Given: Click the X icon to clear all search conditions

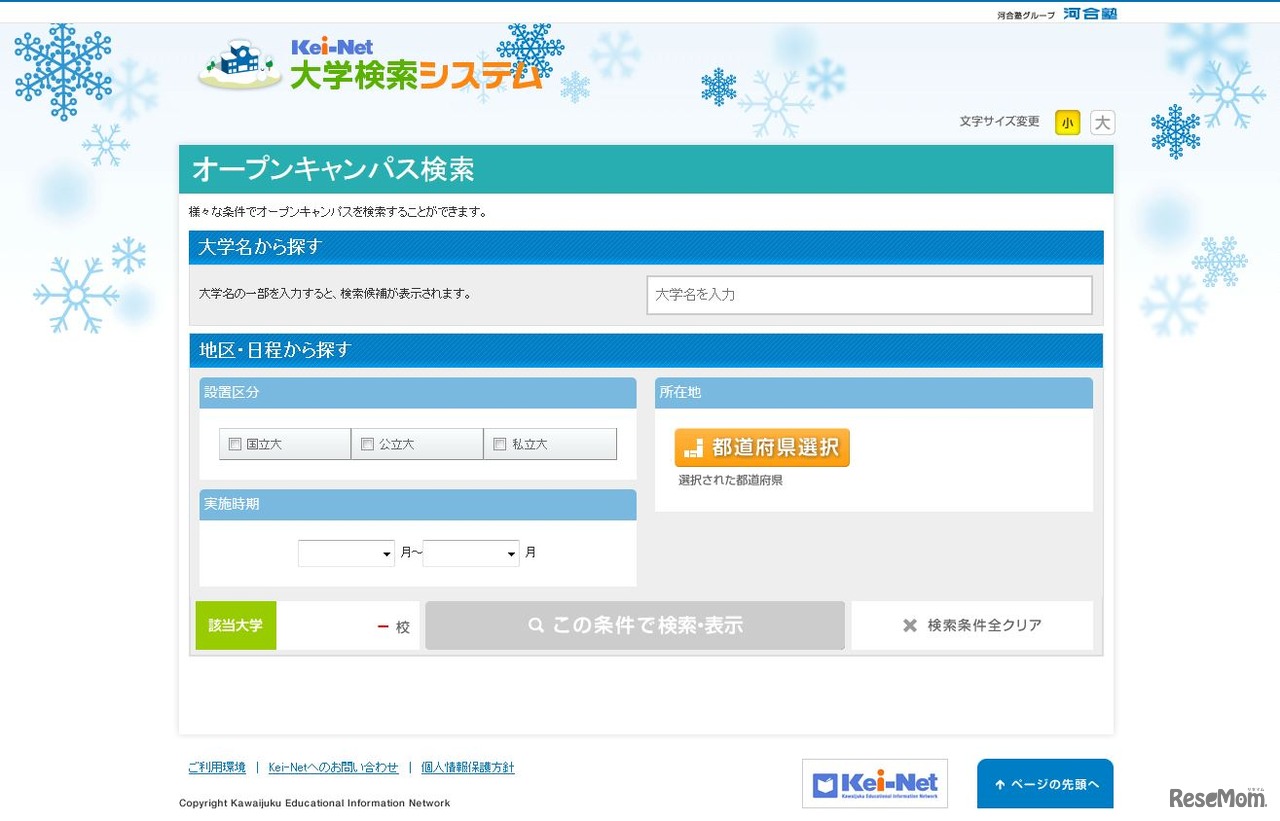Looking at the screenshot, I should (909, 625).
